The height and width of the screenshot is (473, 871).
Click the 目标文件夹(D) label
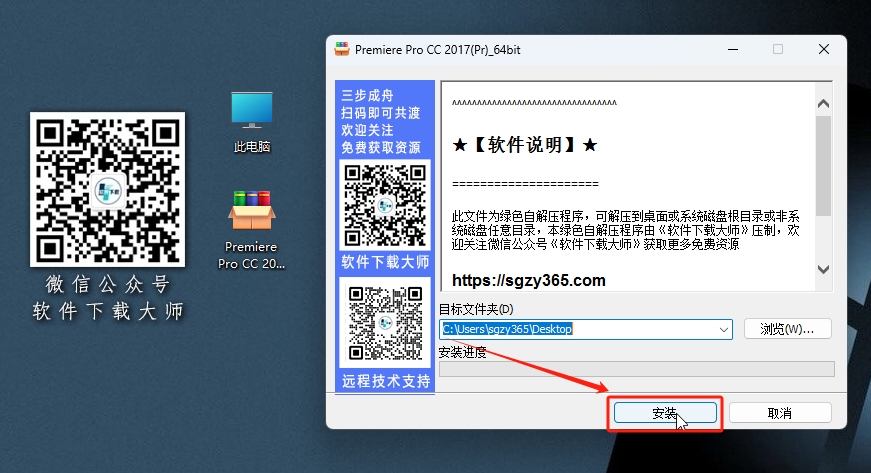(x=476, y=309)
